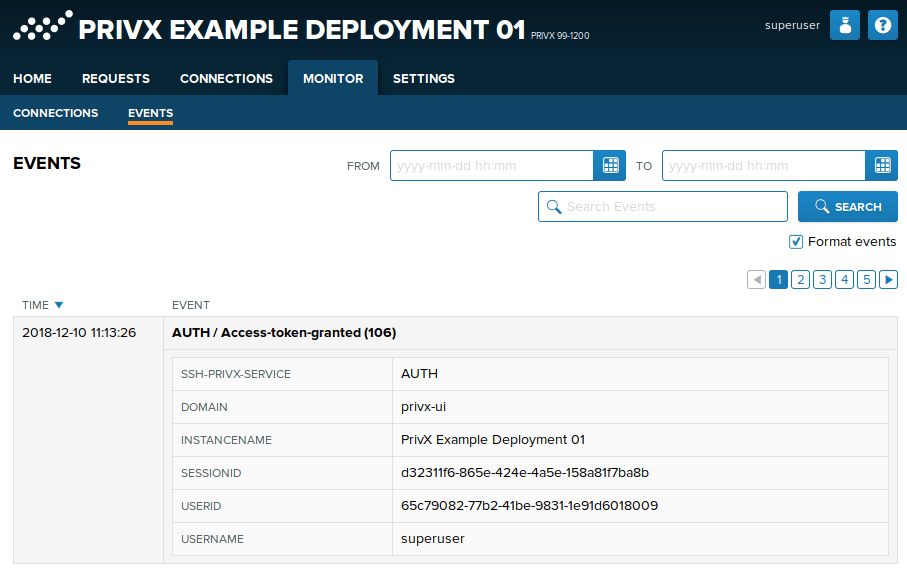This screenshot has width=907, height=569.
Task: Click the Search Events text field
Action: pyautogui.click(x=663, y=206)
